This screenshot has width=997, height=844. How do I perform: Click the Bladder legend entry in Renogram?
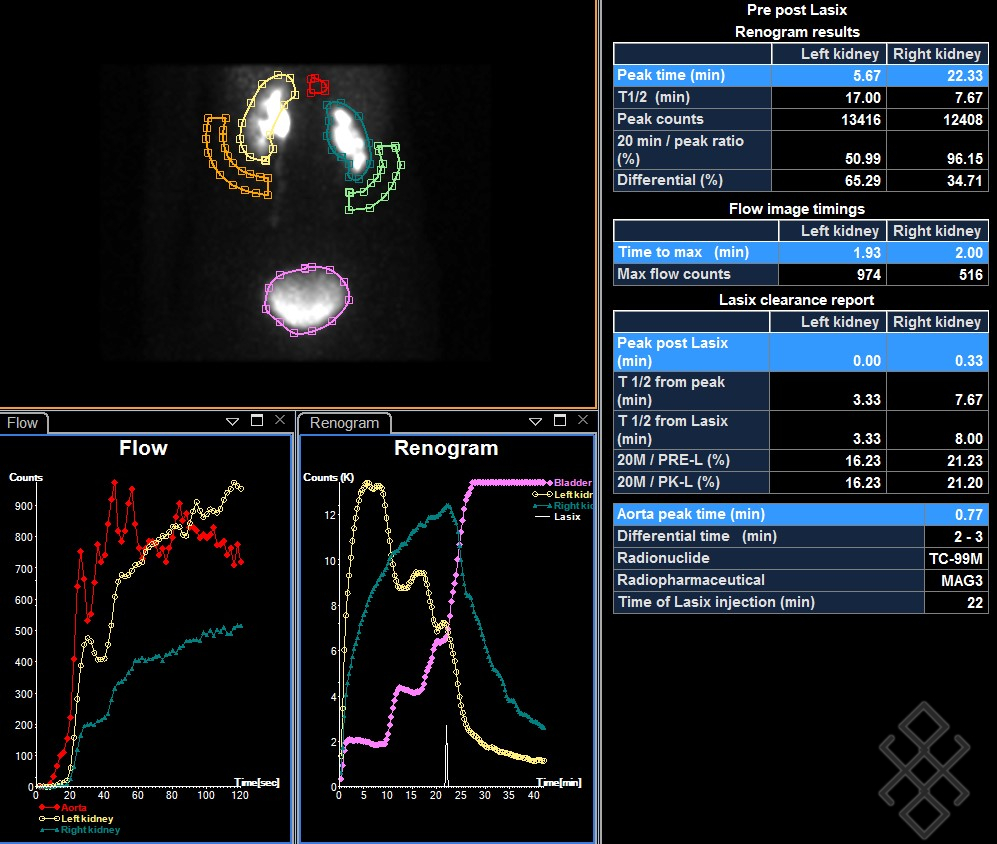[572, 483]
